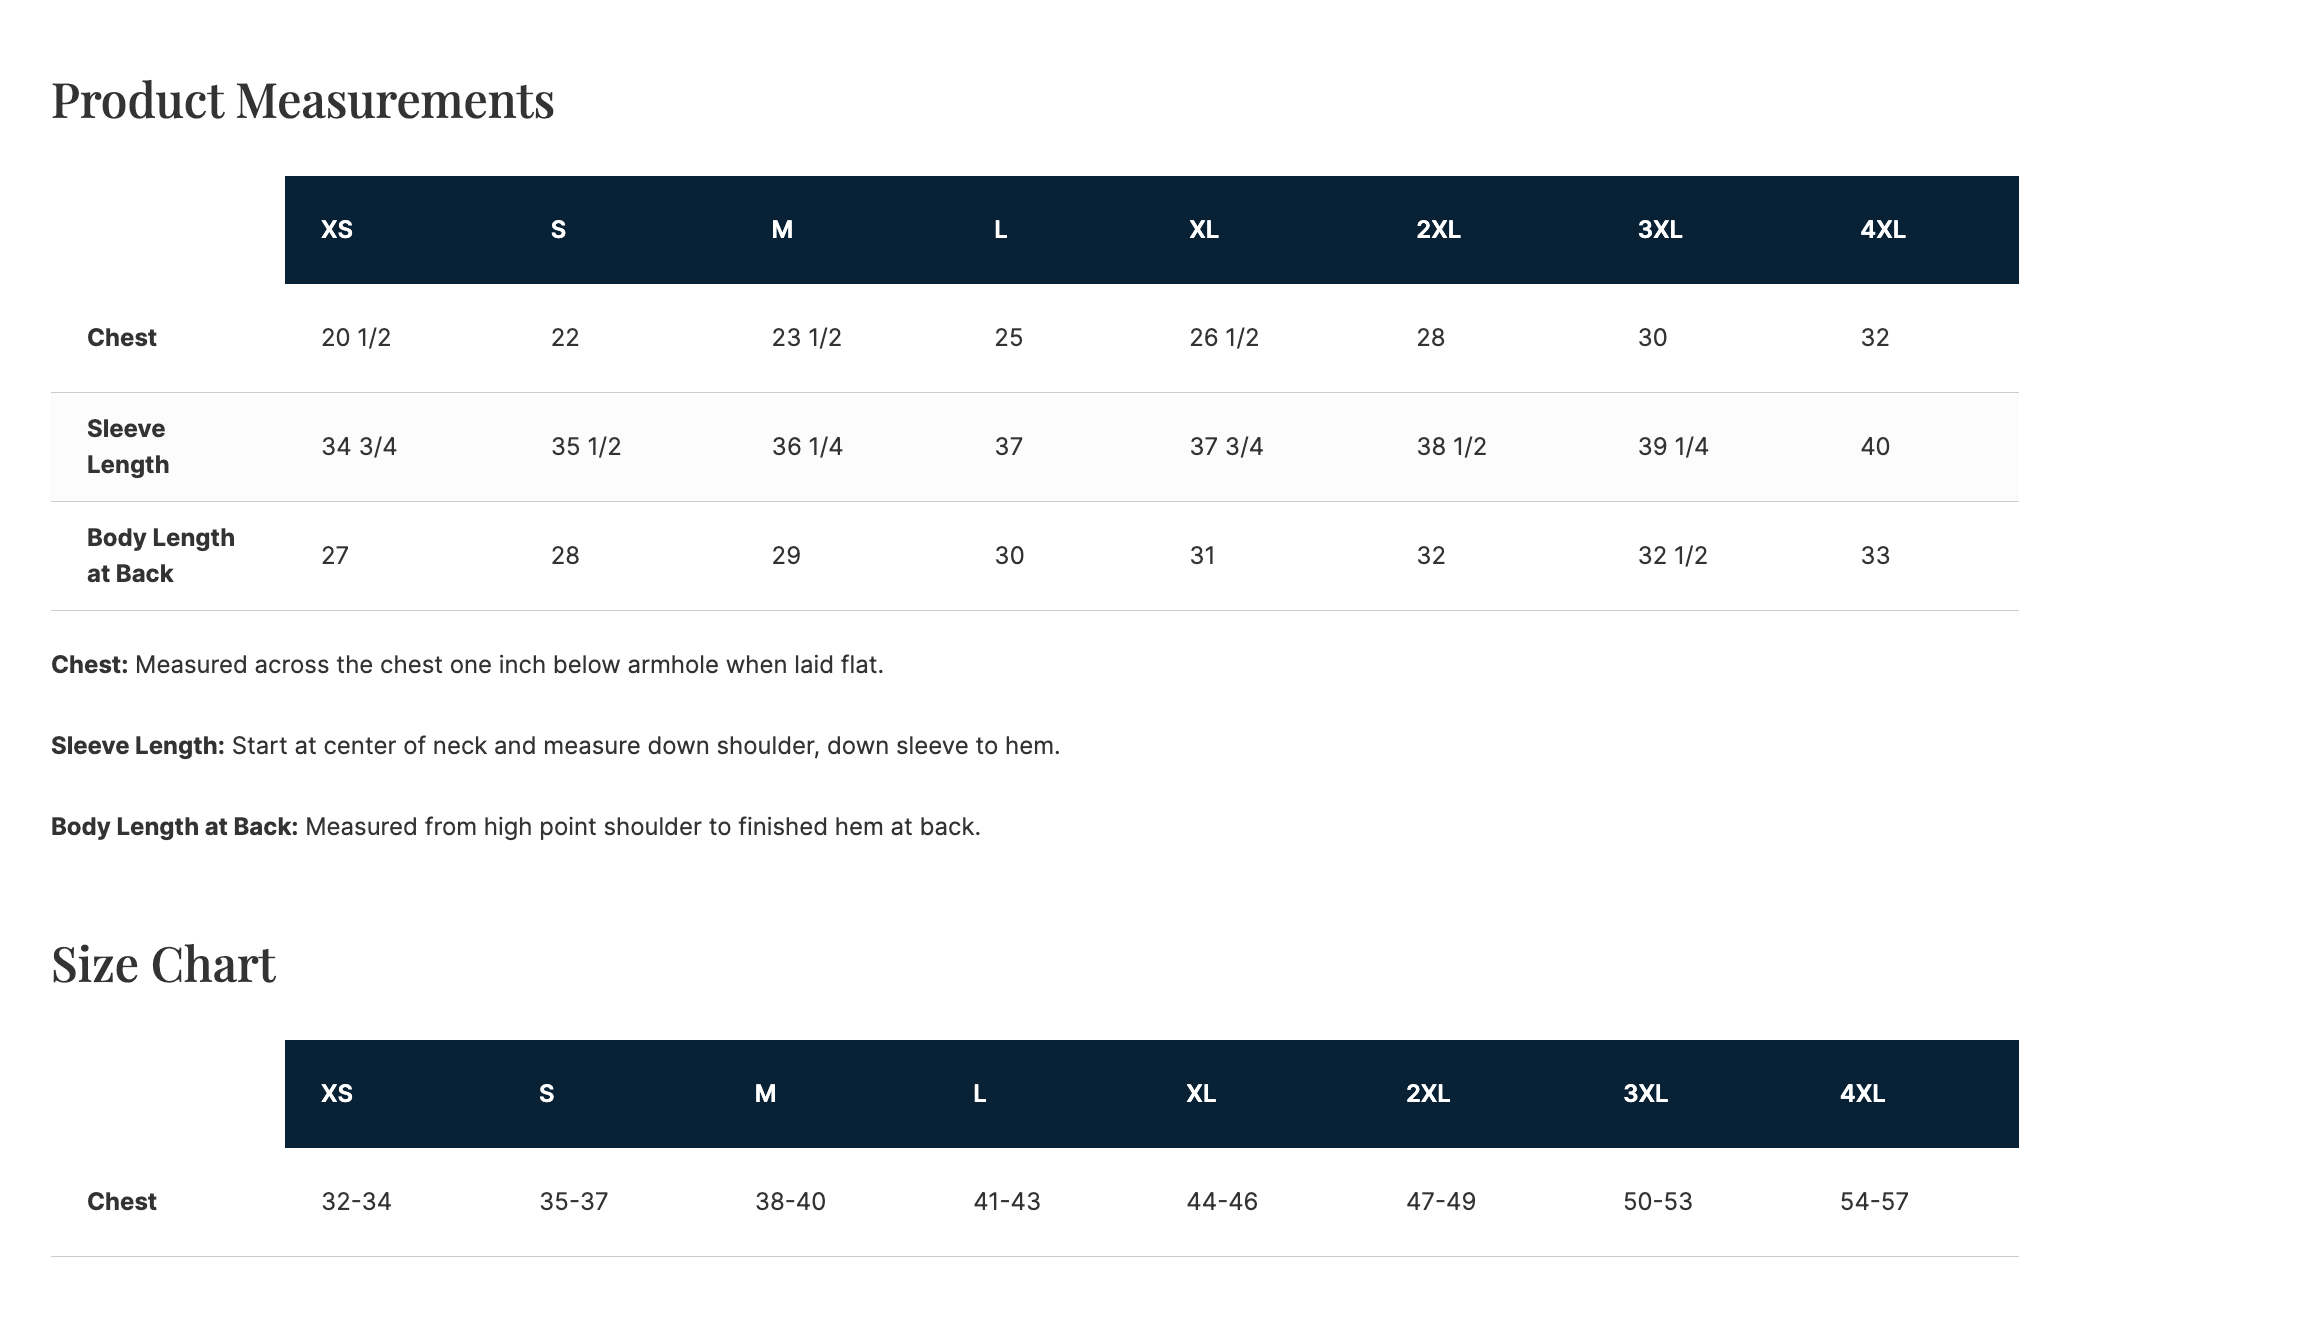
Task: Click the bold Sleeve Length: description label
Action: (x=138, y=746)
